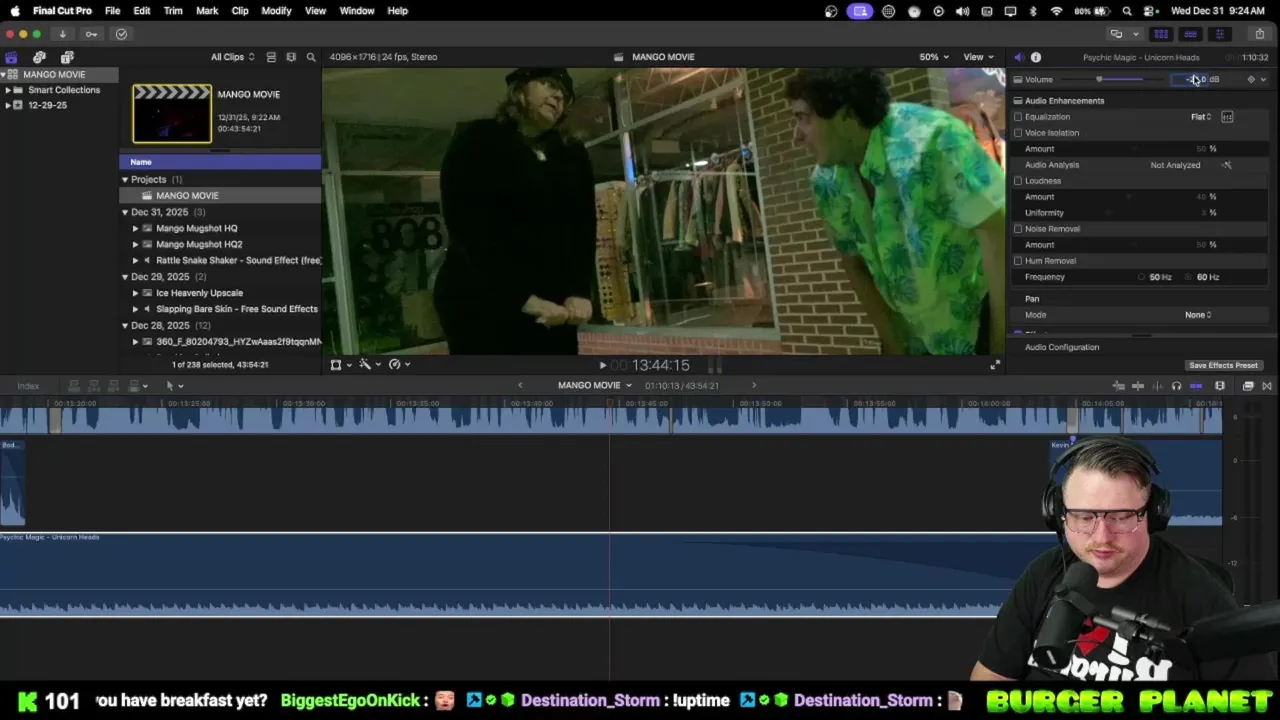Open the Edit menu

(x=142, y=11)
